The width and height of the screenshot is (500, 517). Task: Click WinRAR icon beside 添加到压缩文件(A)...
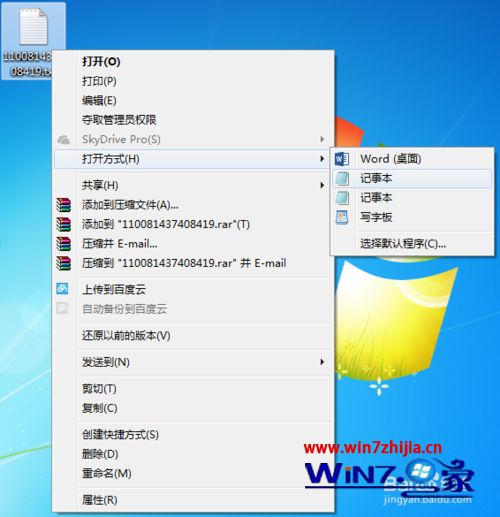point(63,205)
